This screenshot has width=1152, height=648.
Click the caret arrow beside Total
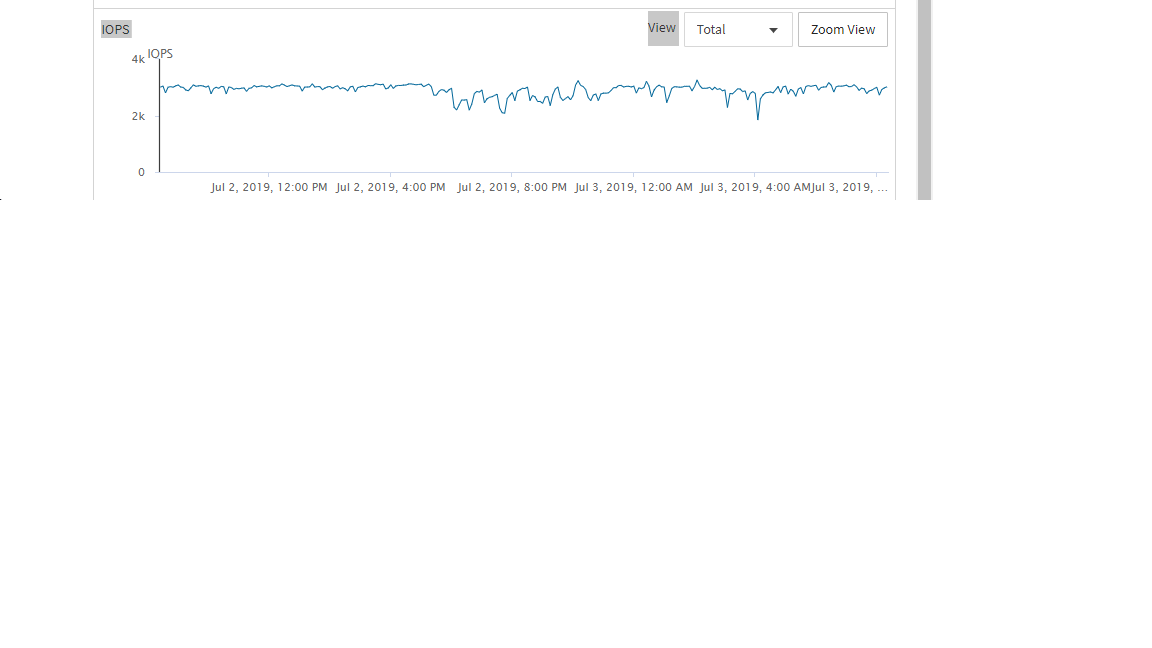coord(773,30)
